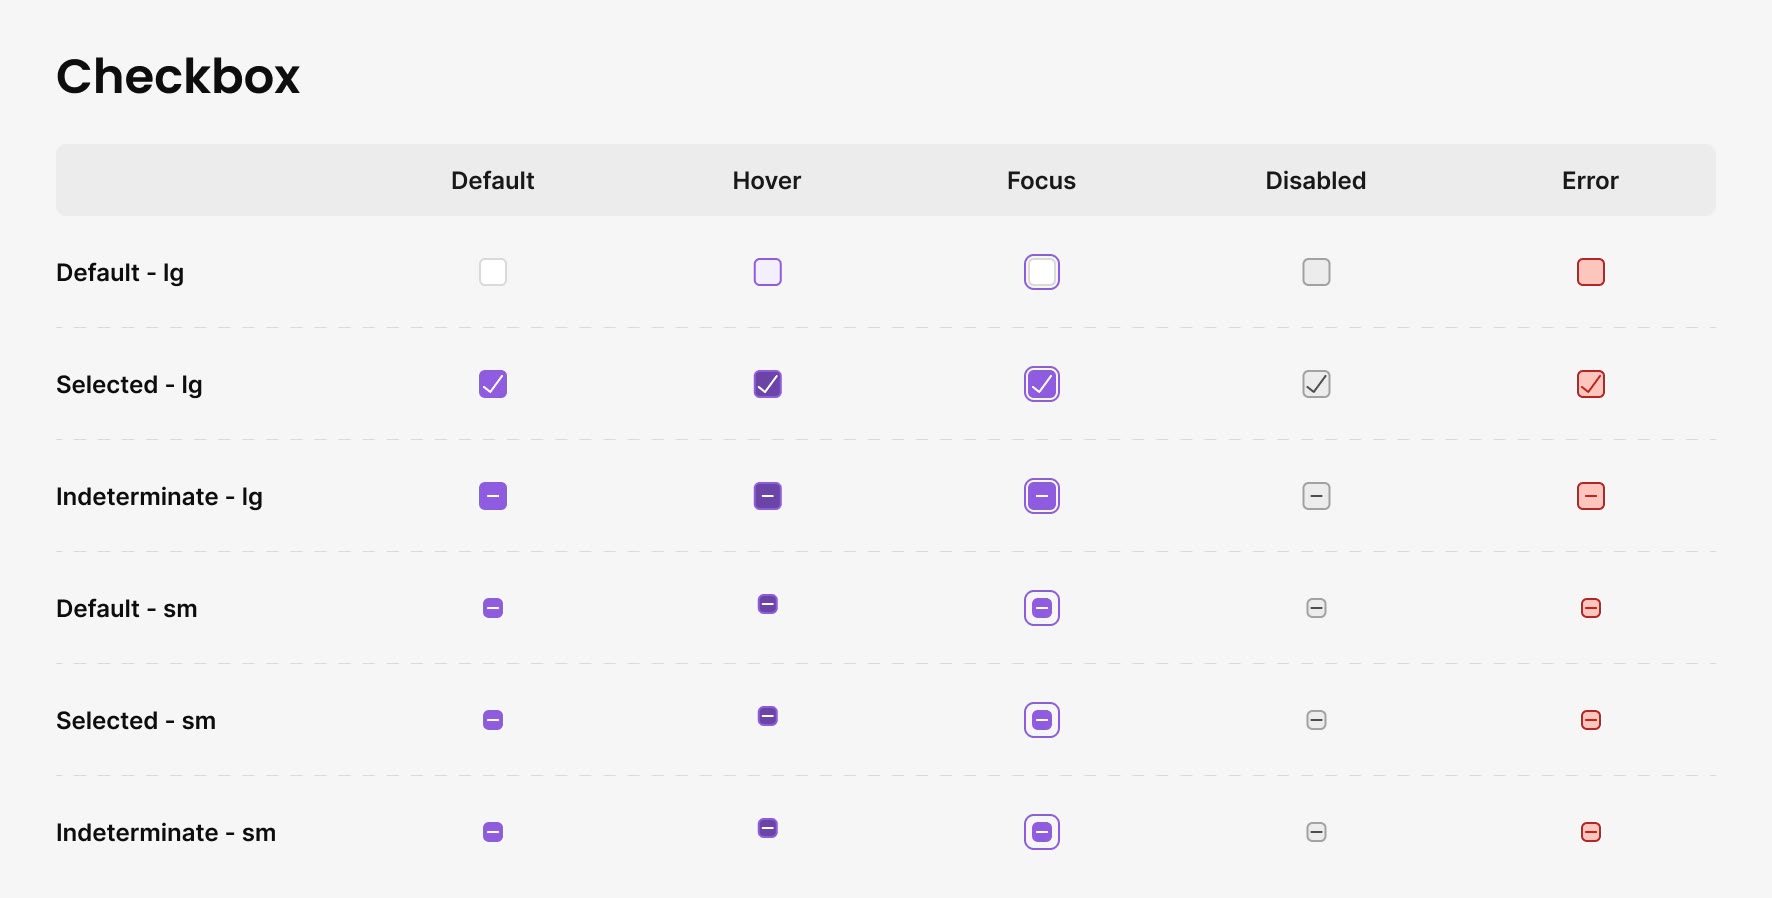Click the focused Default - lg checkbox
The height and width of the screenshot is (898, 1772).
[x=1042, y=272]
